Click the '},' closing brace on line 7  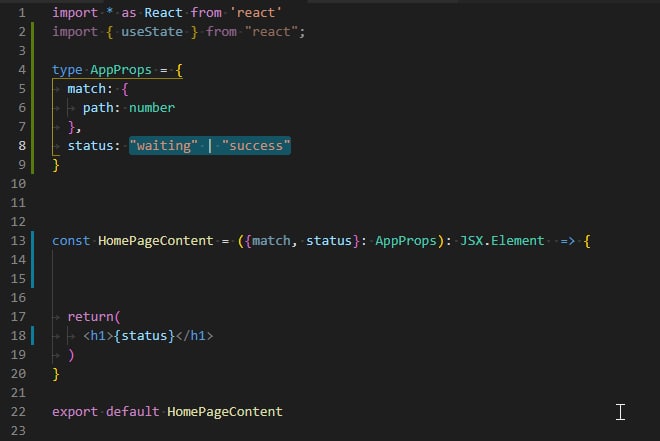click(x=74, y=127)
